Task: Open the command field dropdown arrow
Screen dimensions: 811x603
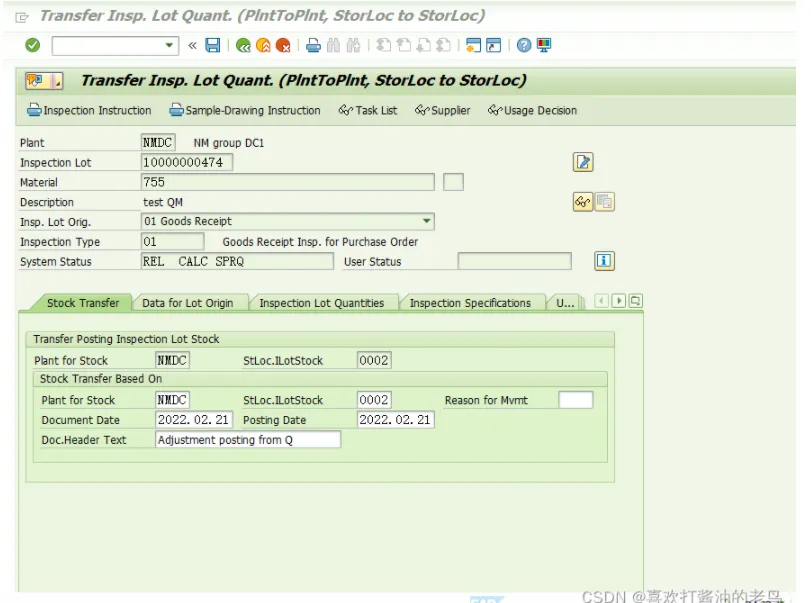Action: pyautogui.click(x=169, y=46)
